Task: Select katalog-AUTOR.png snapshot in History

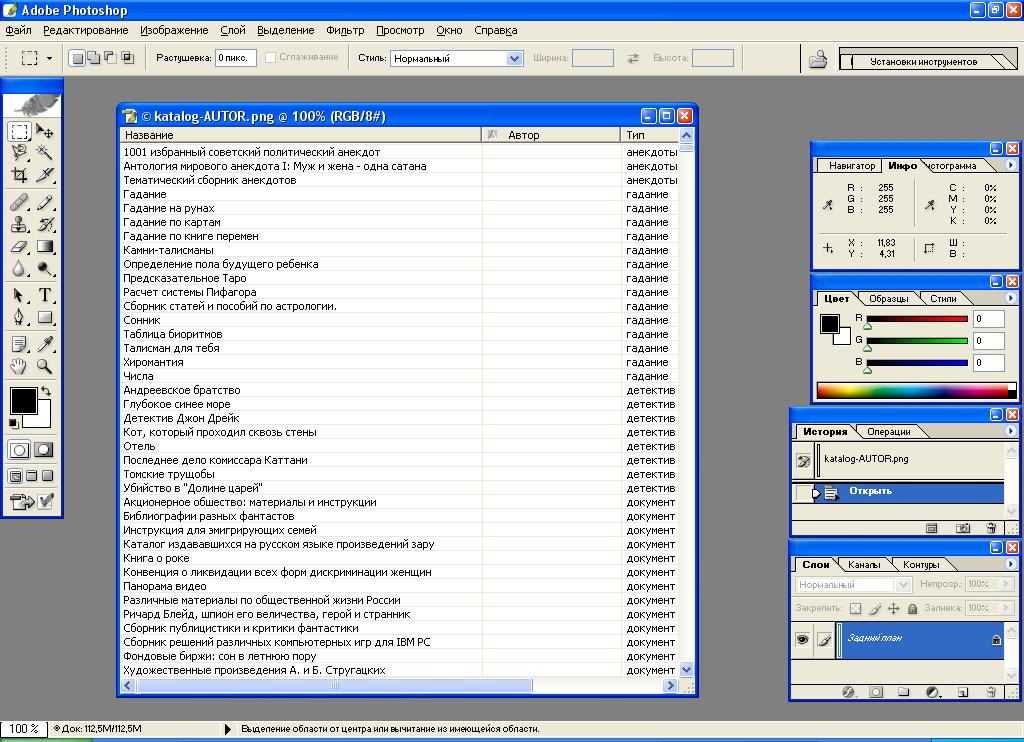Action: (898, 459)
